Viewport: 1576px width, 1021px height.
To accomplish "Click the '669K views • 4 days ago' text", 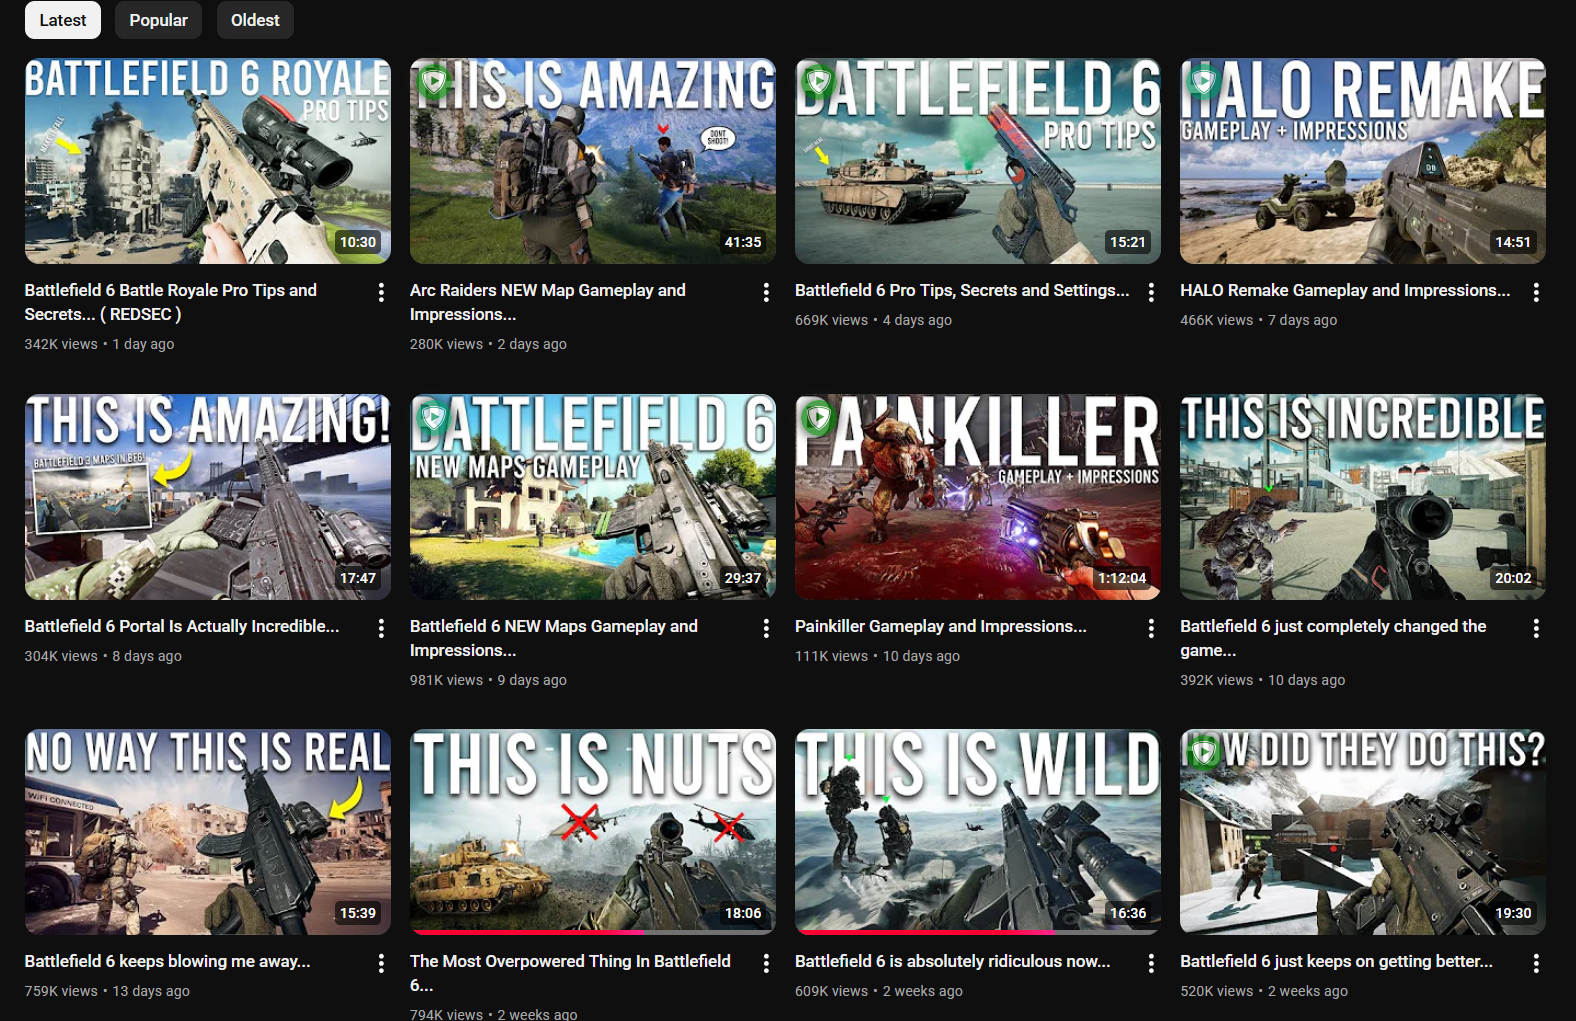I will click(x=873, y=320).
